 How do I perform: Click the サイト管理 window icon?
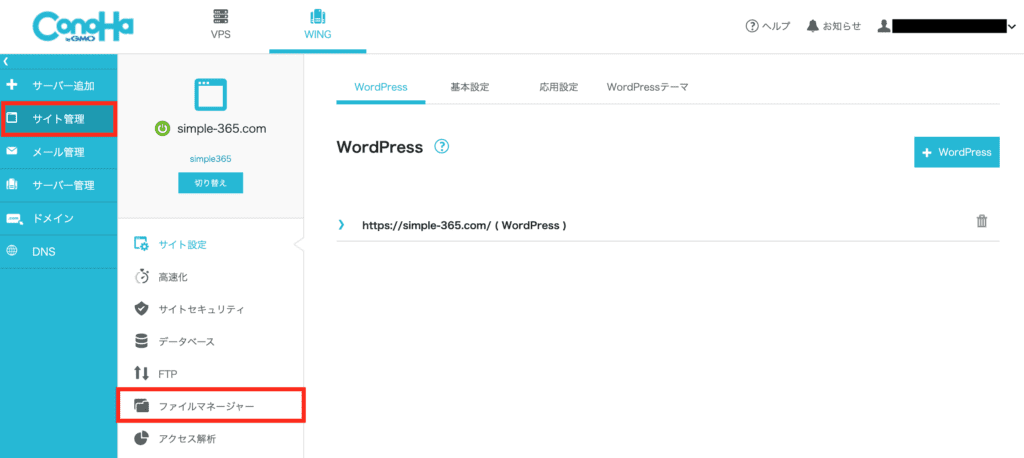[x=11, y=118]
